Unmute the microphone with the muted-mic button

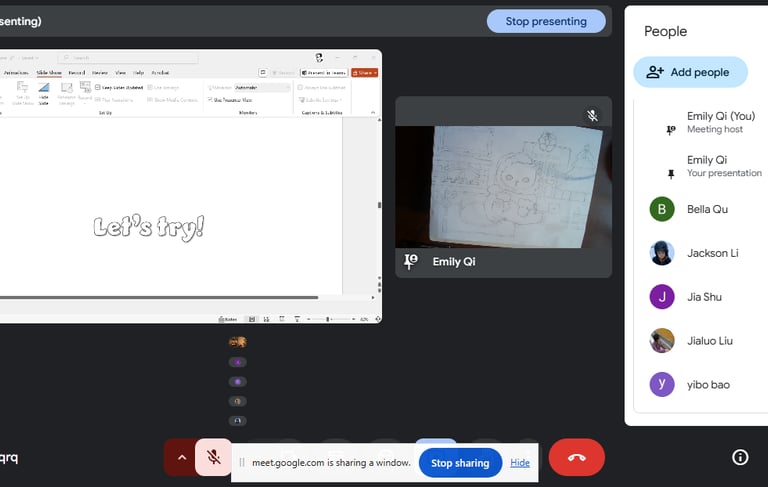[x=214, y=457]
